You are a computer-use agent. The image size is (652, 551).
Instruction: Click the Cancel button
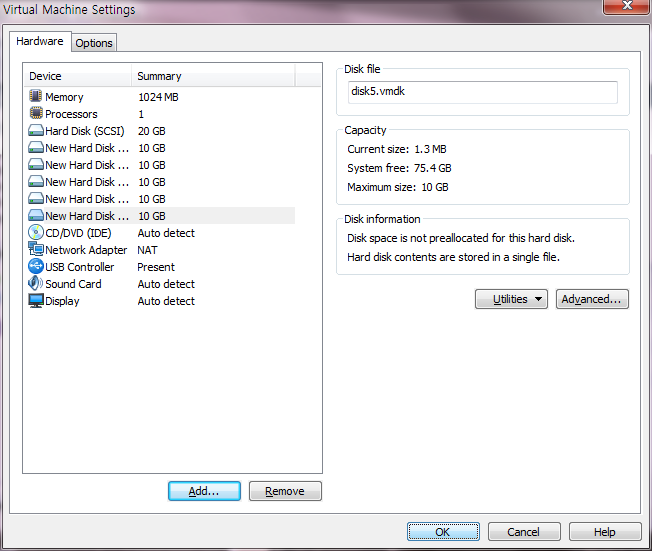coord(524,532)
